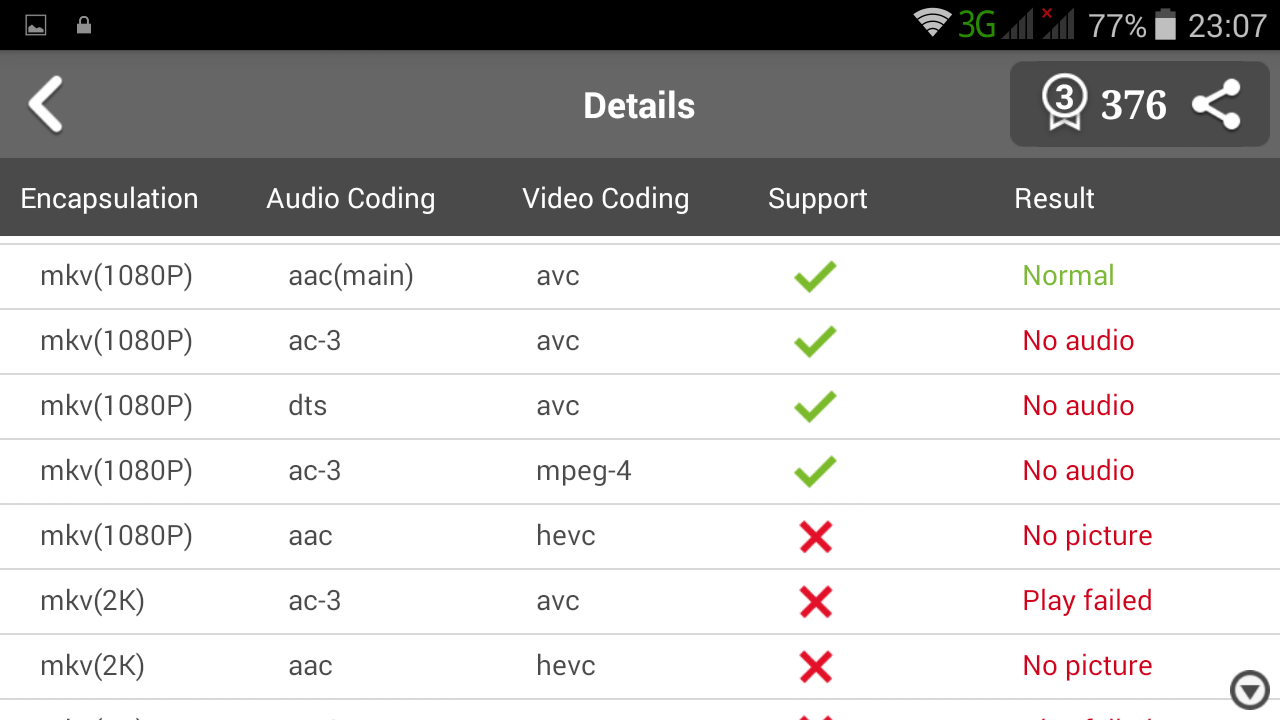1280x720 pixels.
Task: Tap the scroll-down circle arrow
Action: point(1249,690)
